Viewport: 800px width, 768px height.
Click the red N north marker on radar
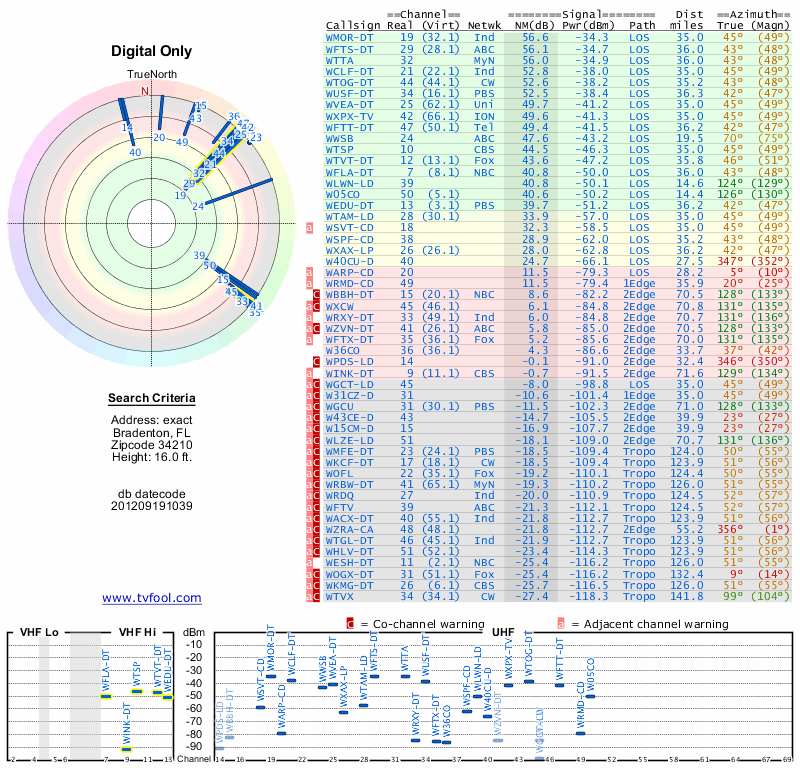145,91
